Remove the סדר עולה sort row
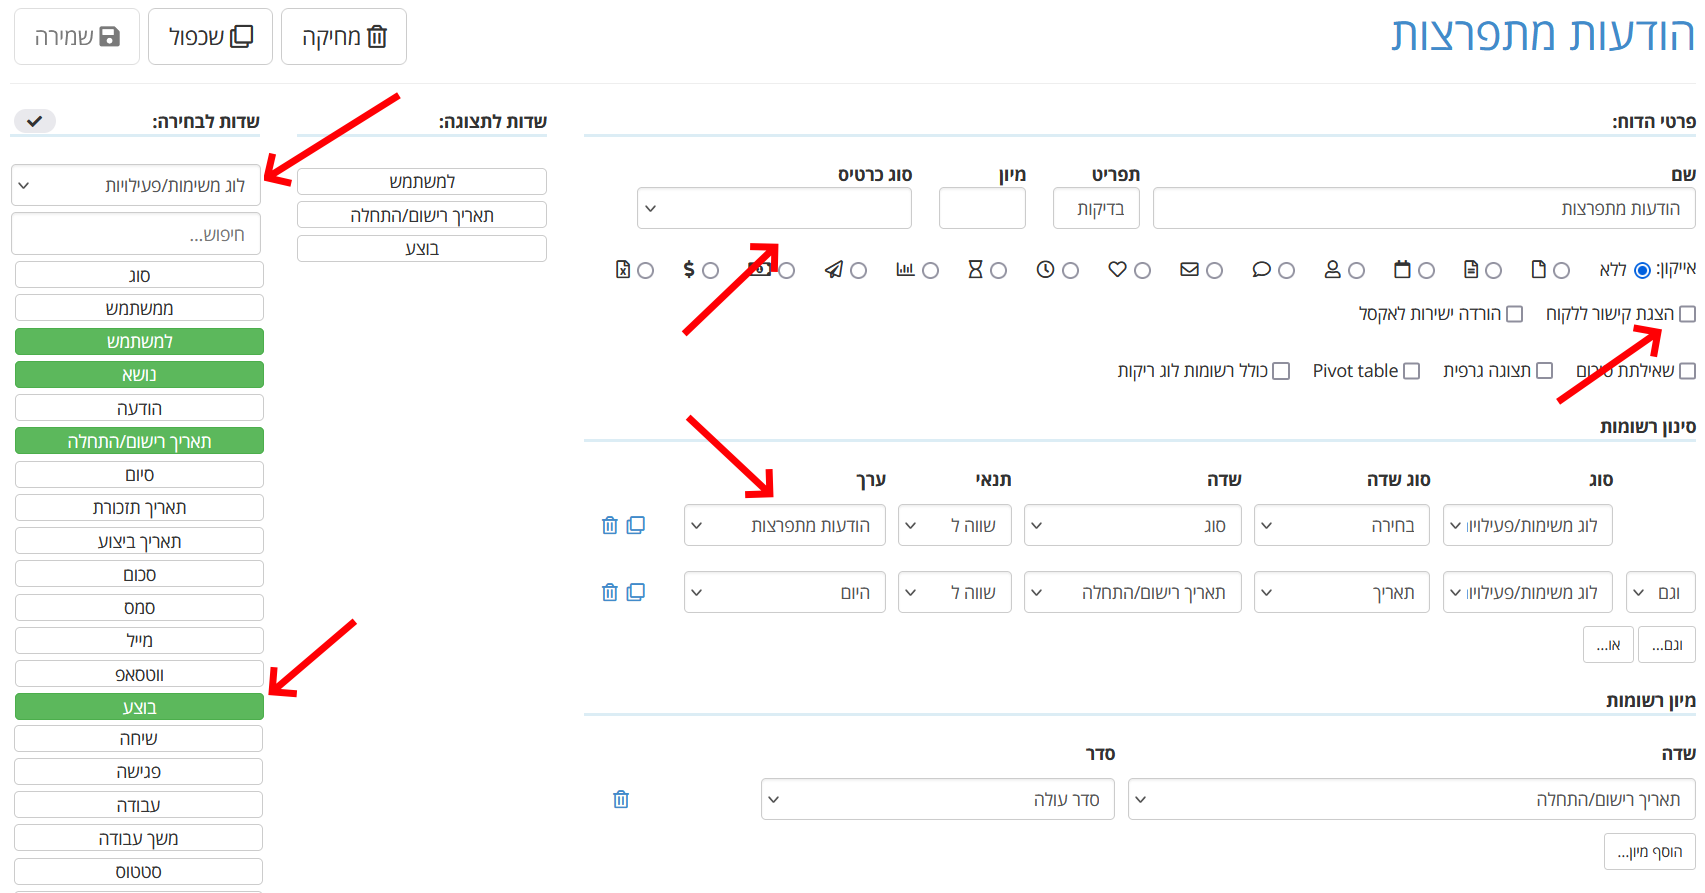This screenshot has height=893, width=1705. pos(621,799)
